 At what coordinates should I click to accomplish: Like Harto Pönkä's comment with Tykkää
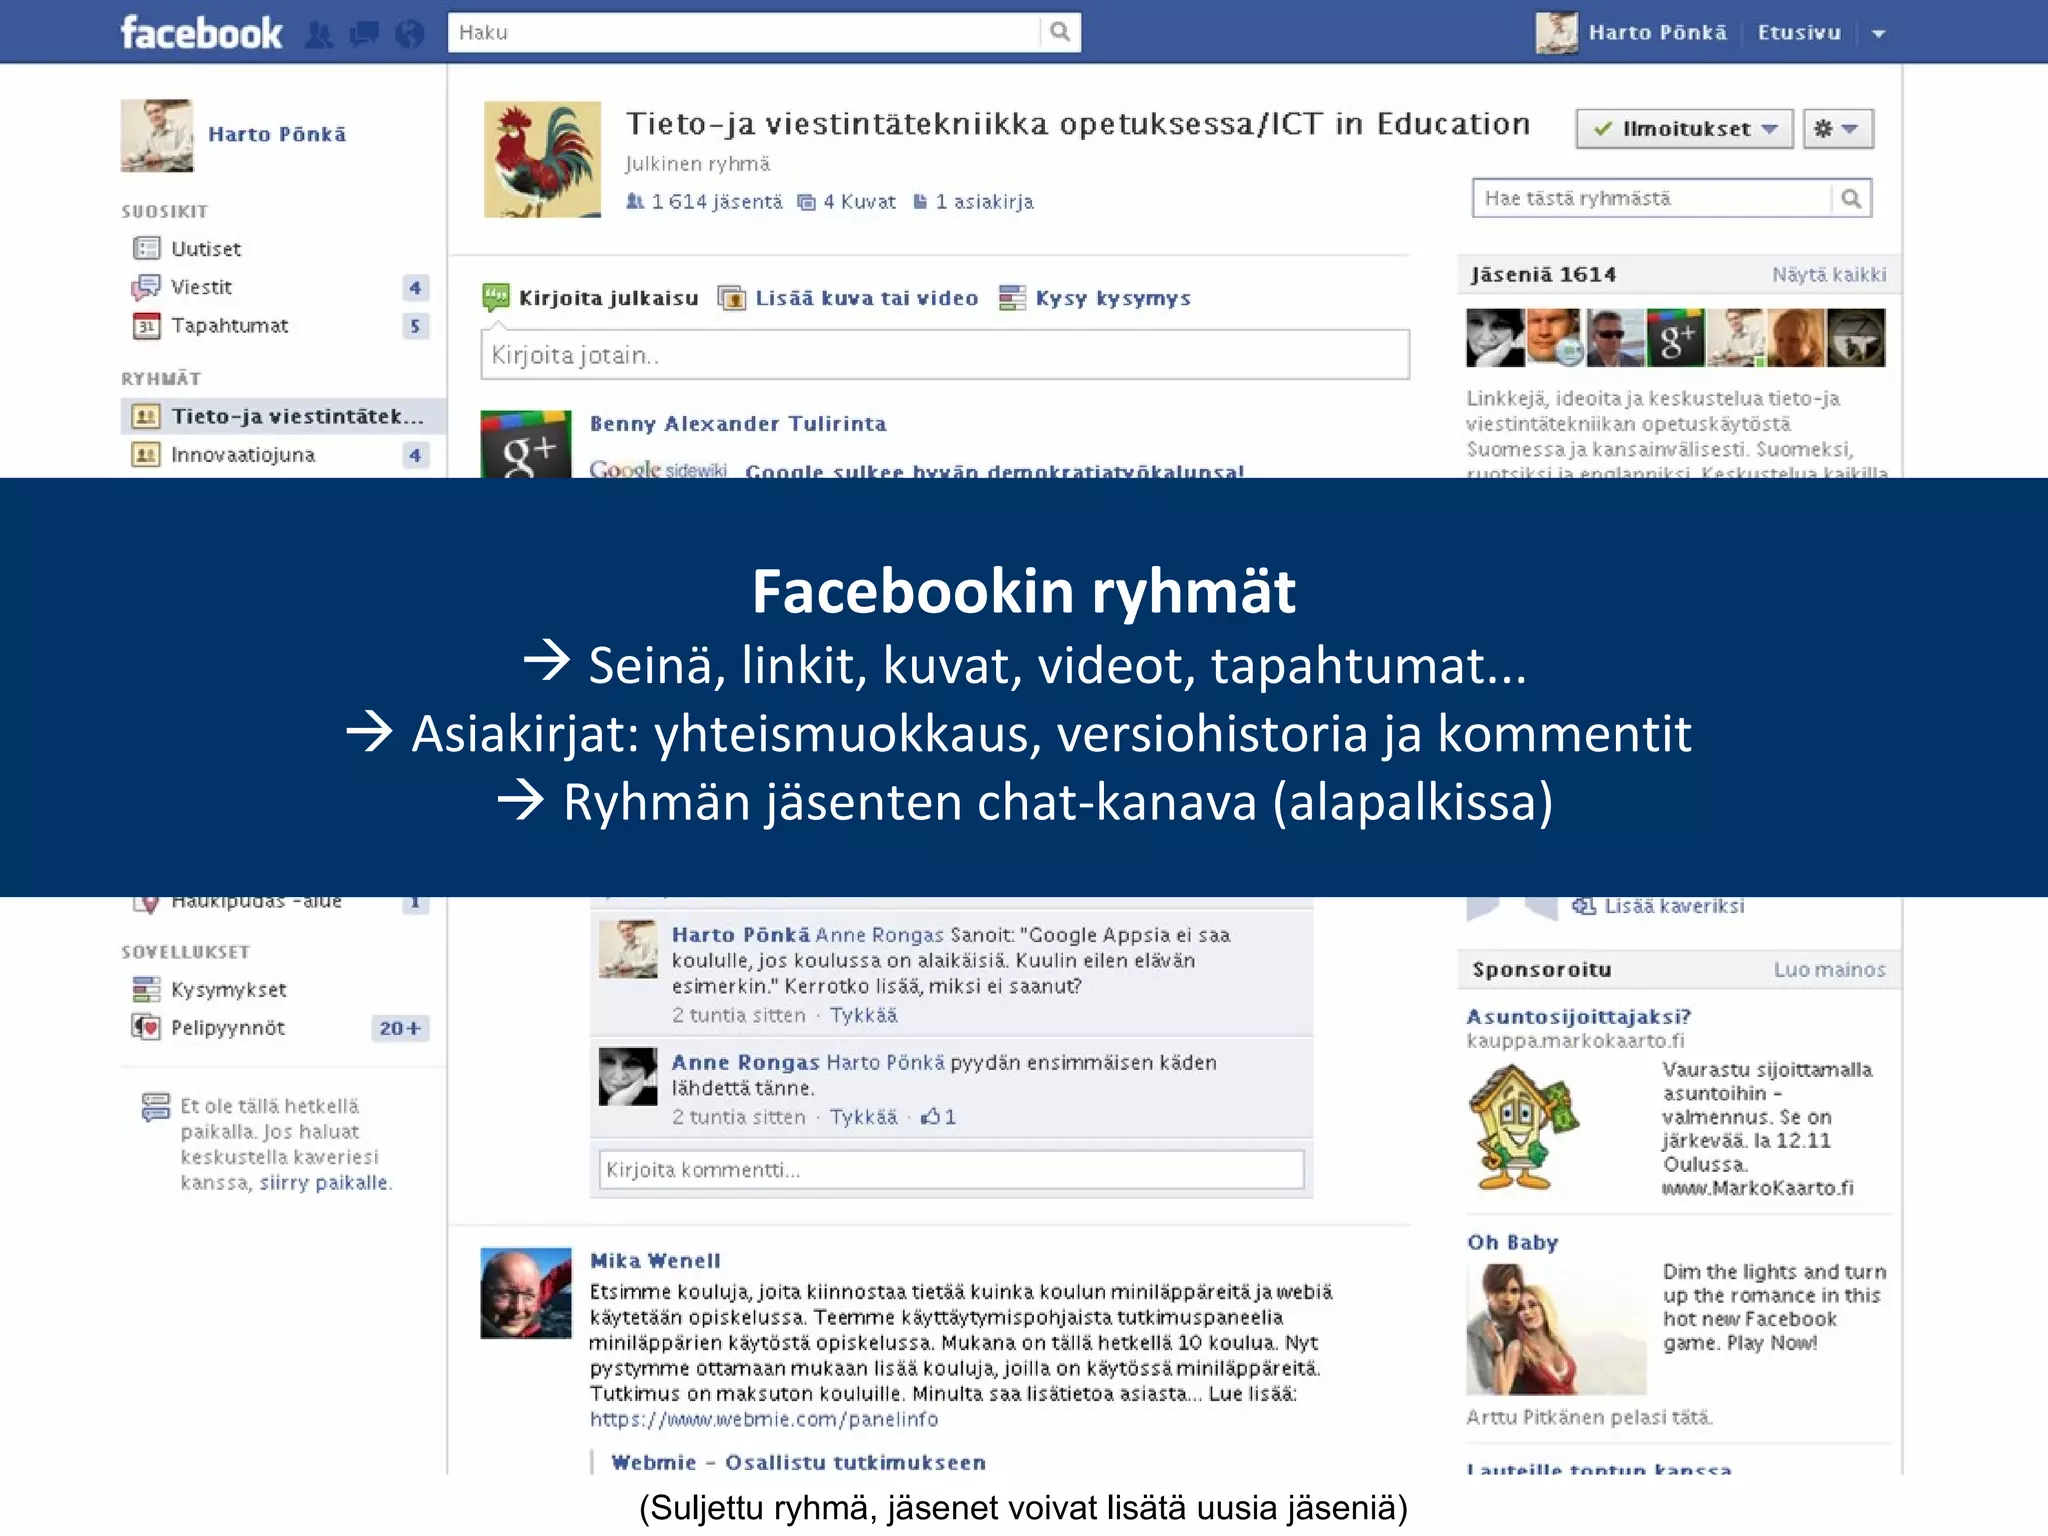click(x=863, y=1016)
